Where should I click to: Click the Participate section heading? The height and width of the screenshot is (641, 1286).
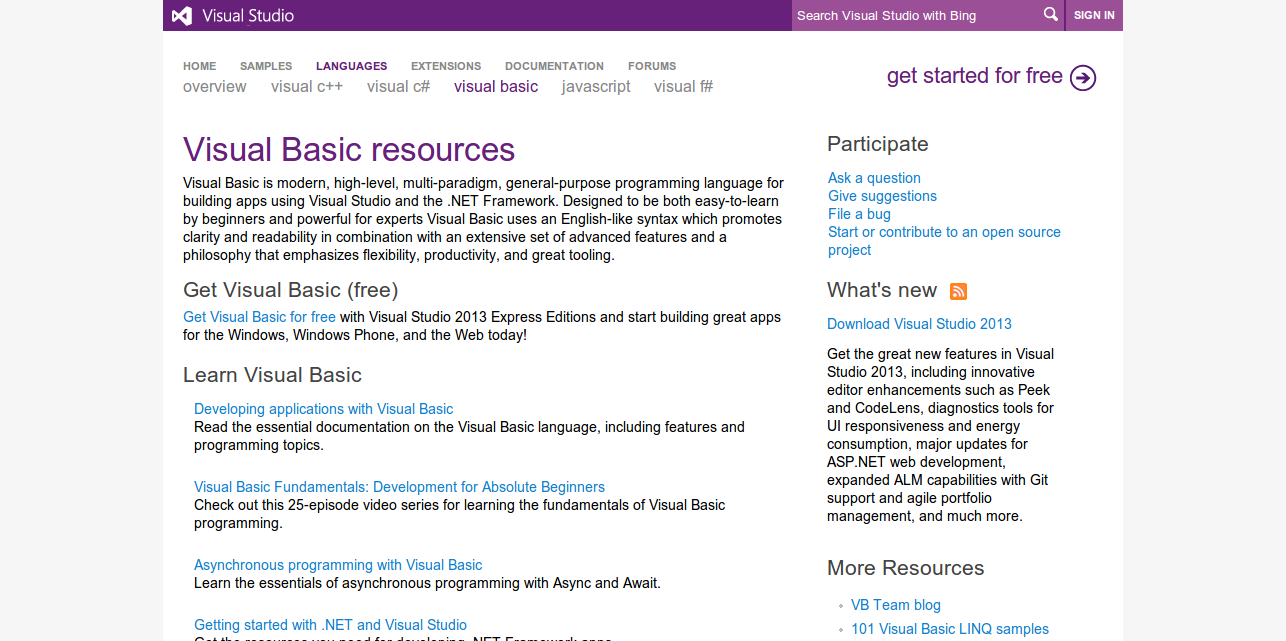[878, 144]
